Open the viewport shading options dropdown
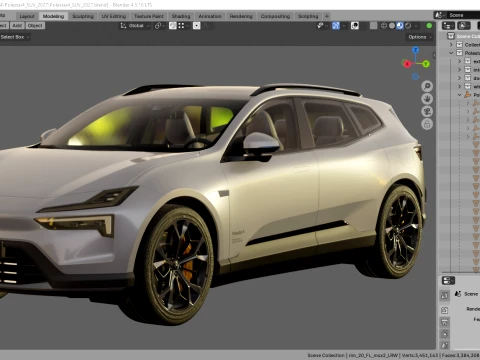The width and height of the screenshot is (480, 360). (x=416, y=26)
